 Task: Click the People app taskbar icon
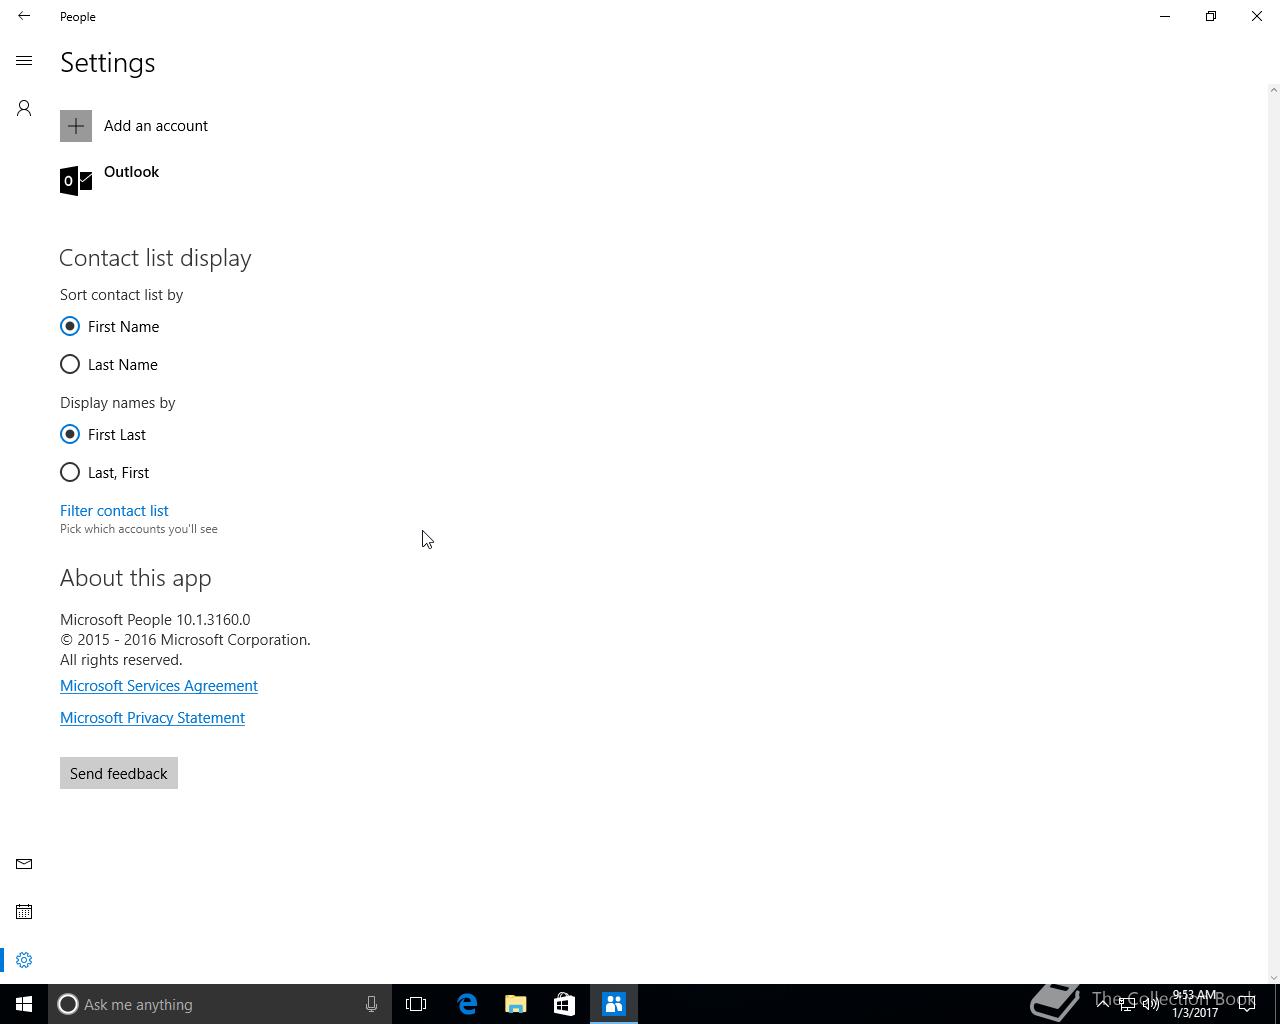[x=614, y=1004]
